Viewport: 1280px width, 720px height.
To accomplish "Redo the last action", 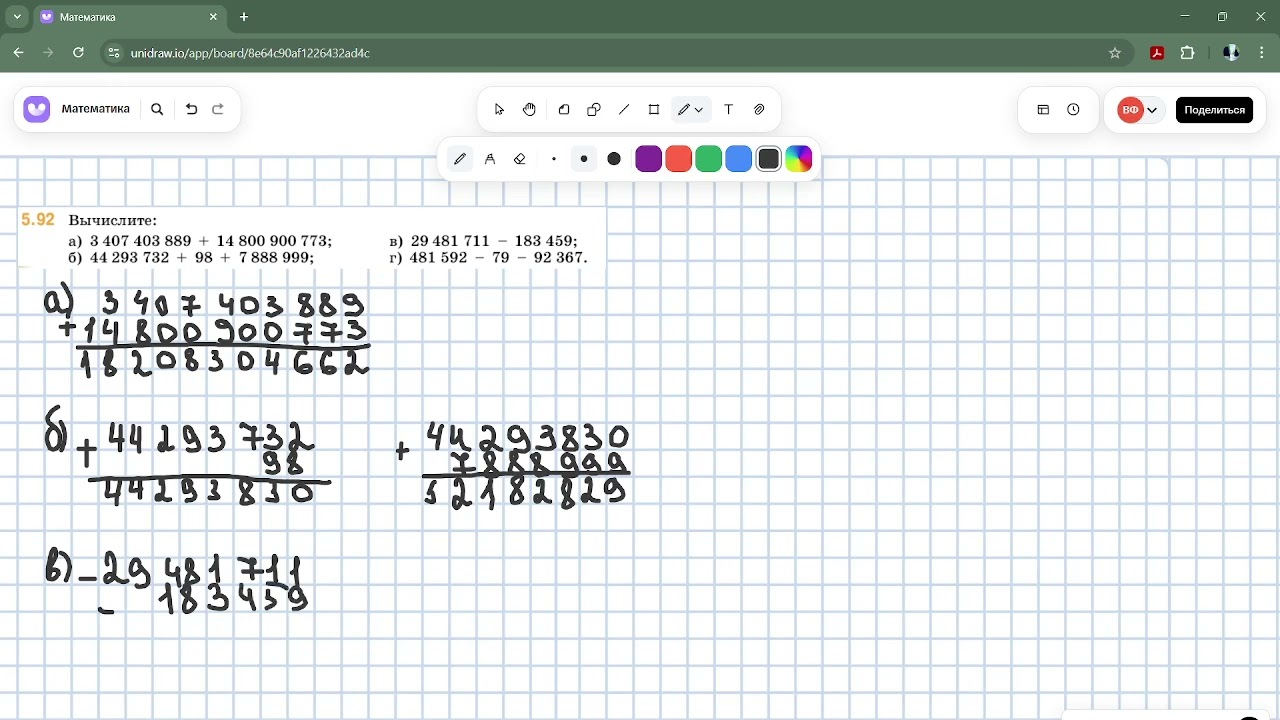I will pos(218,110).
